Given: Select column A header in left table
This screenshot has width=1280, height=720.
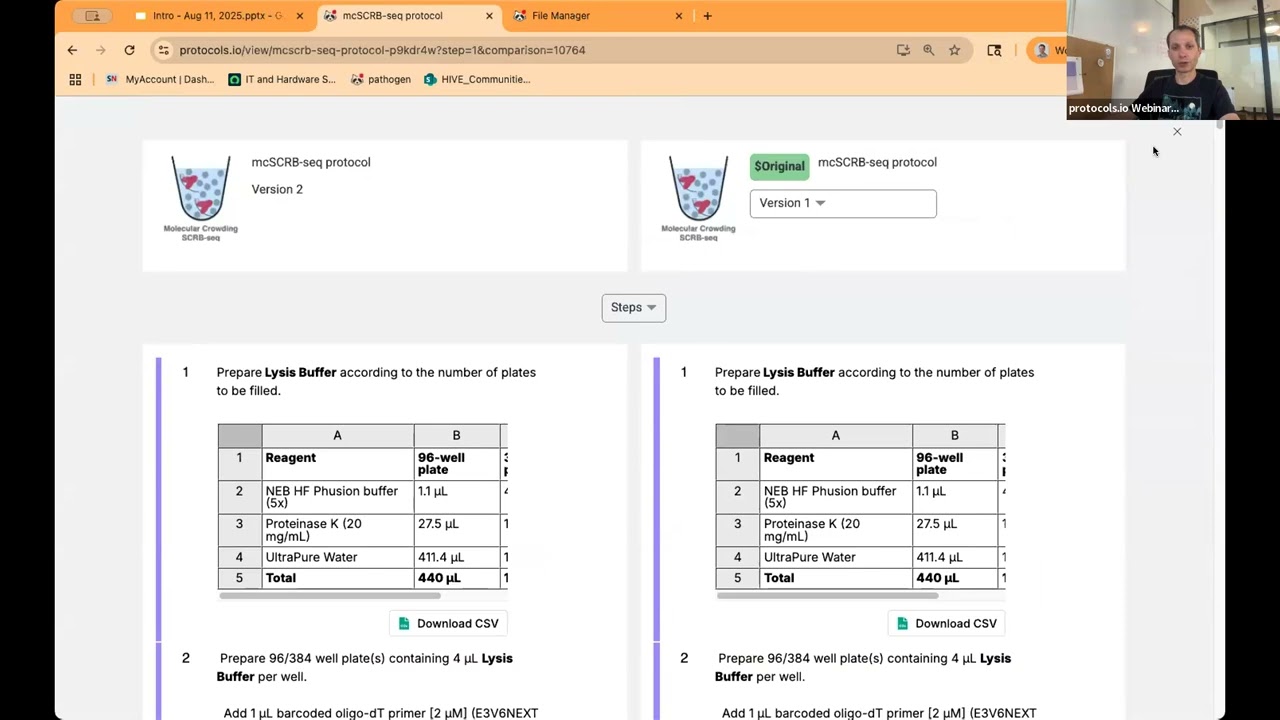Looking at the screenshot, I should 337,436.
